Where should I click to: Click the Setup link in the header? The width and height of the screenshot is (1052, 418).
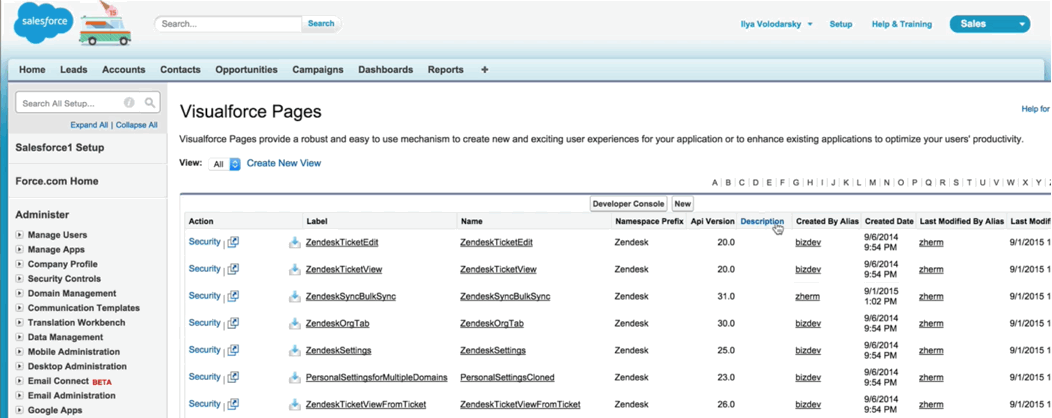(841, 24)
